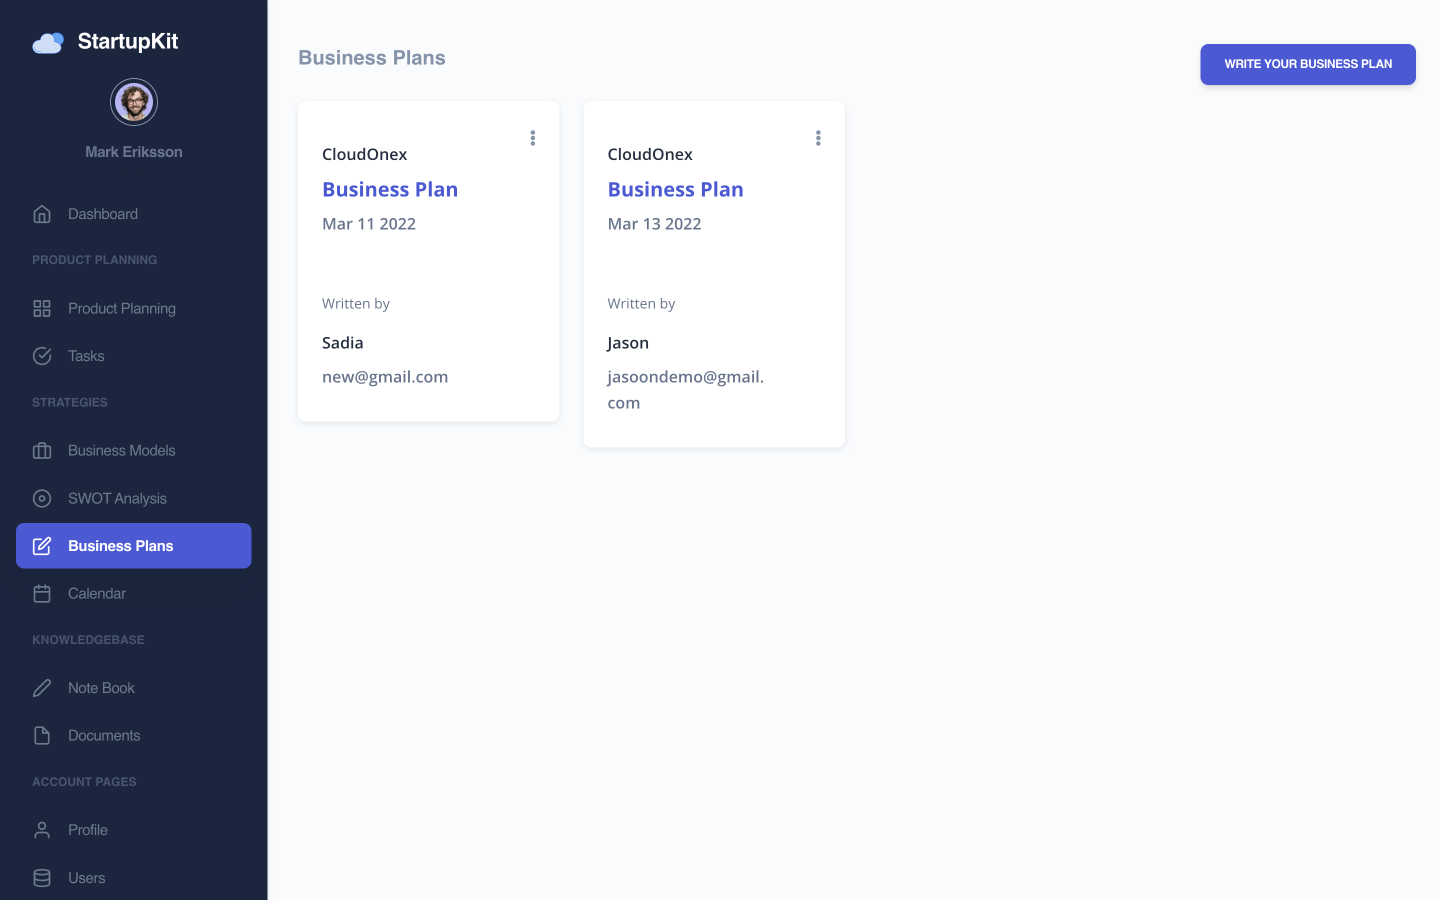
Task: Click the Business Models briefcase icon
Action: pyautogui.click(x=42, y=451)
